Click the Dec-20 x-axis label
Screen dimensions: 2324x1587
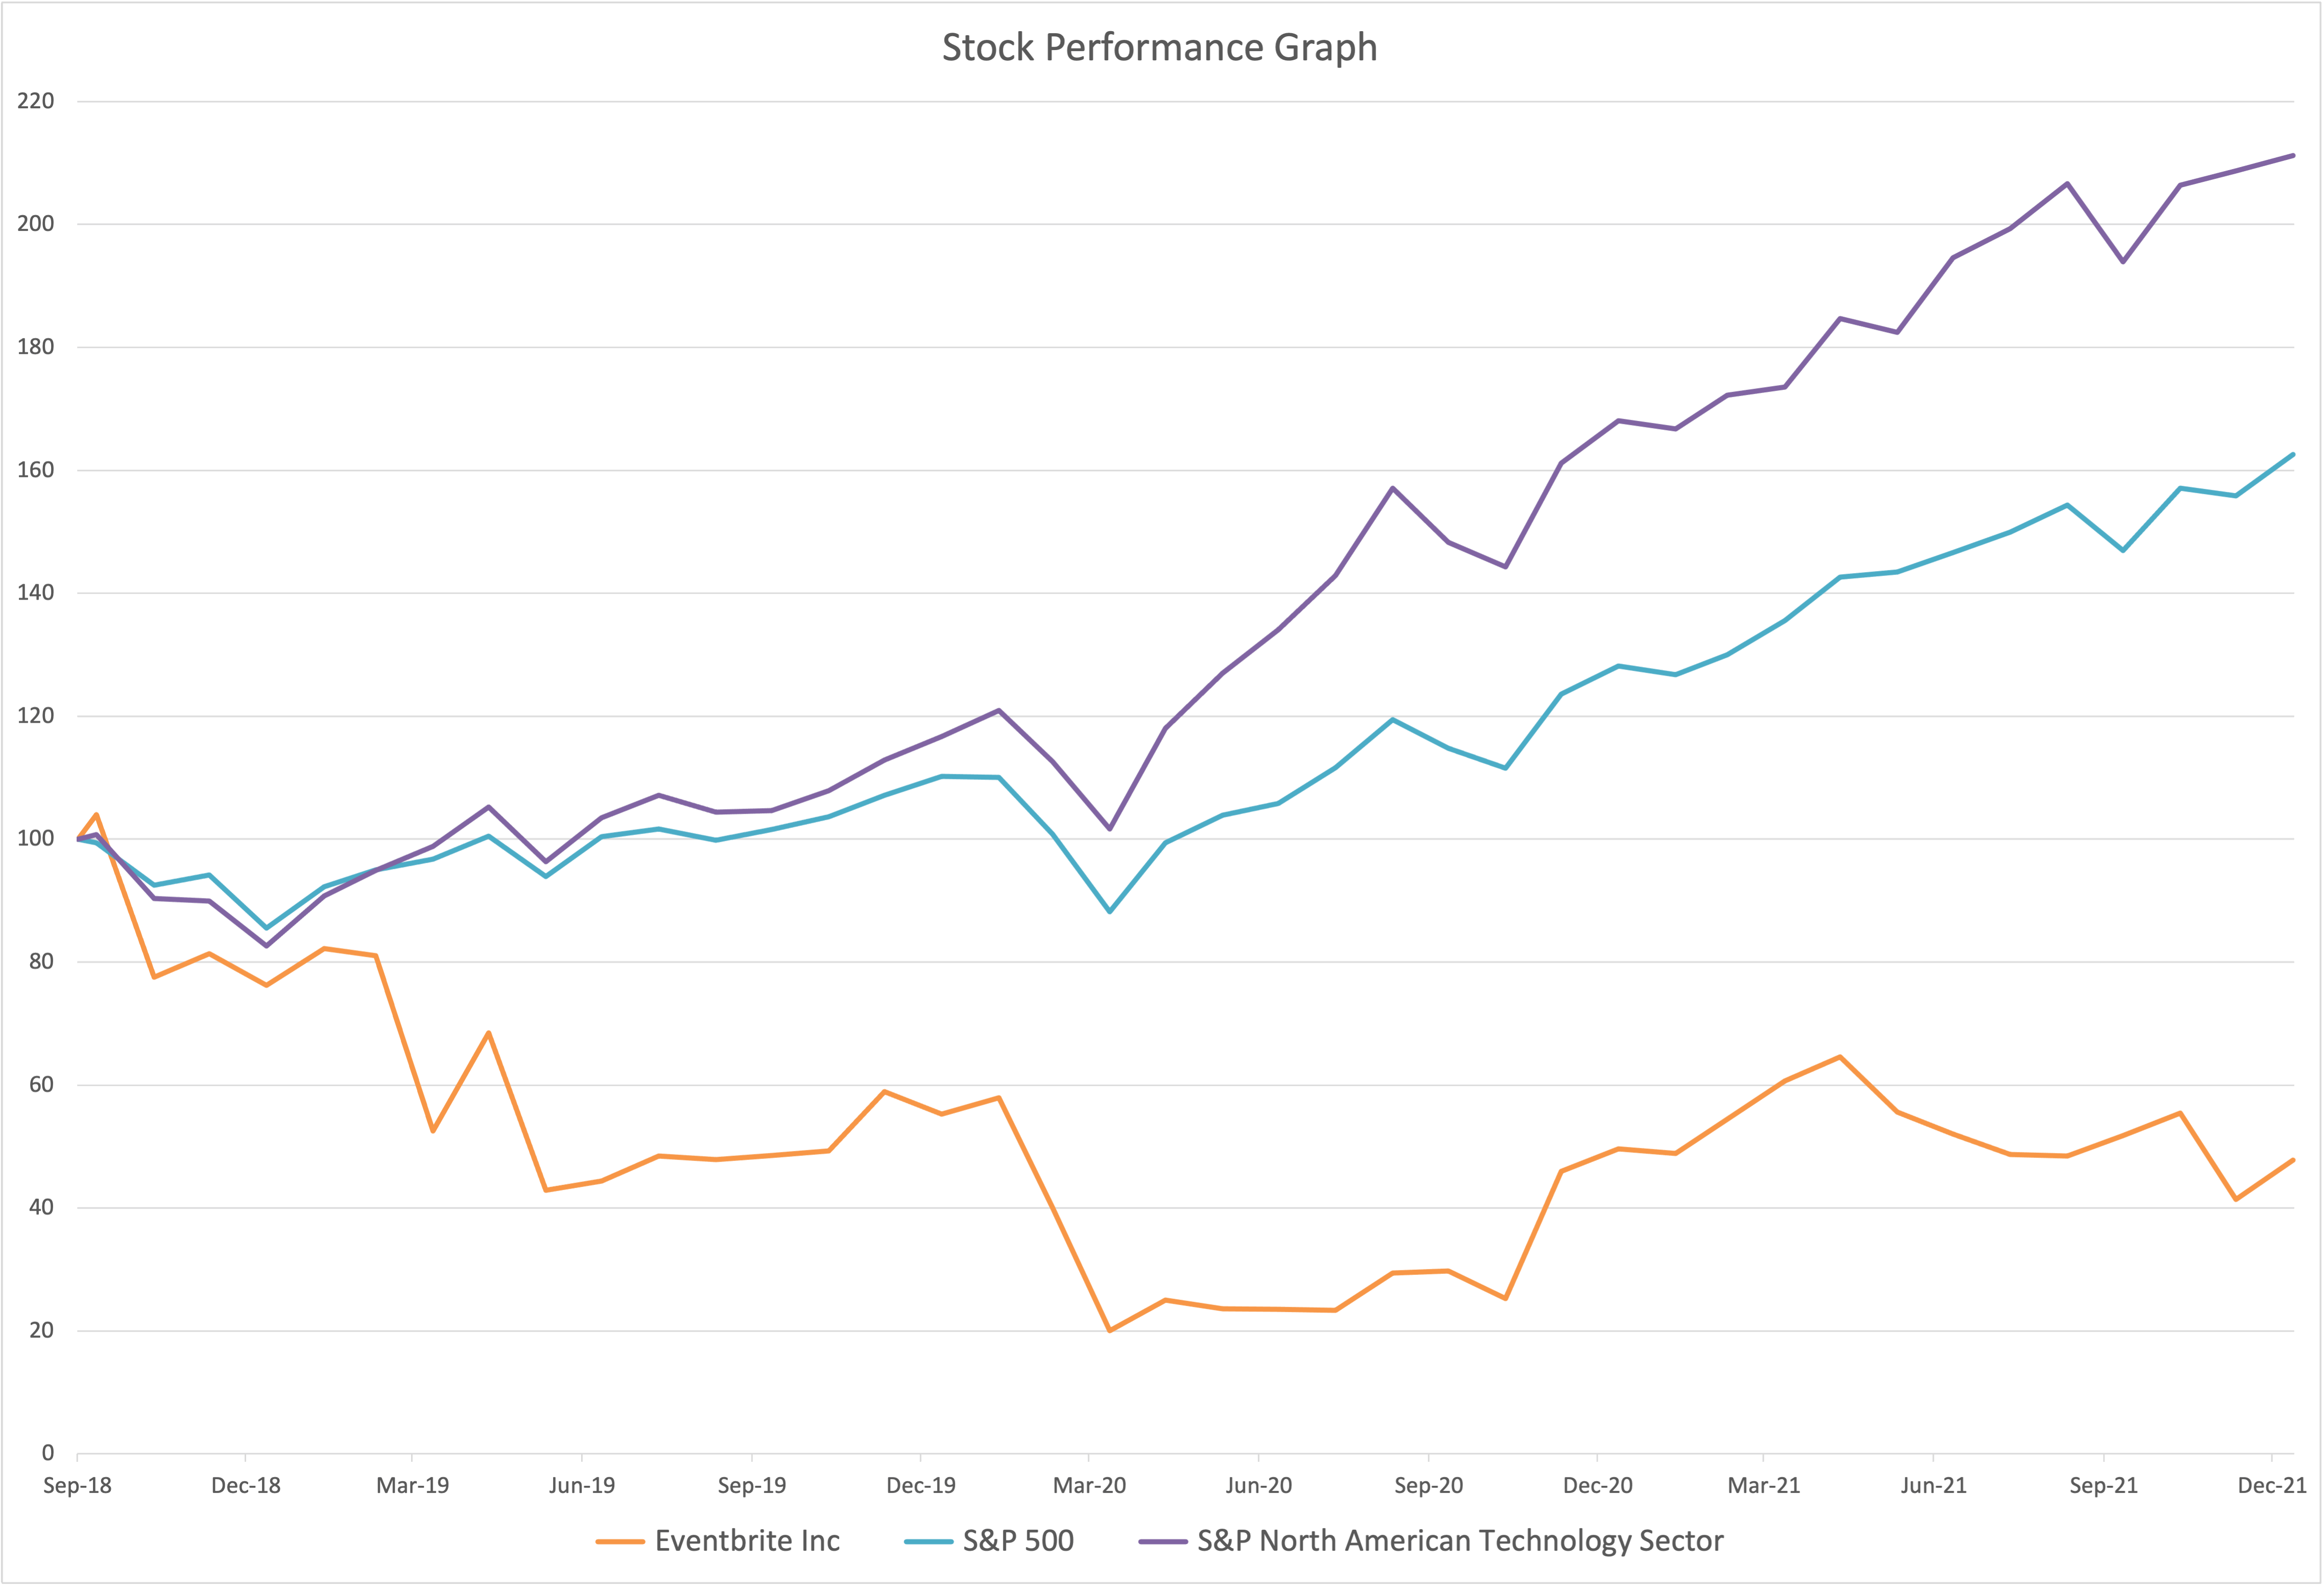pyautogui.click(x=1597, y=1486)
